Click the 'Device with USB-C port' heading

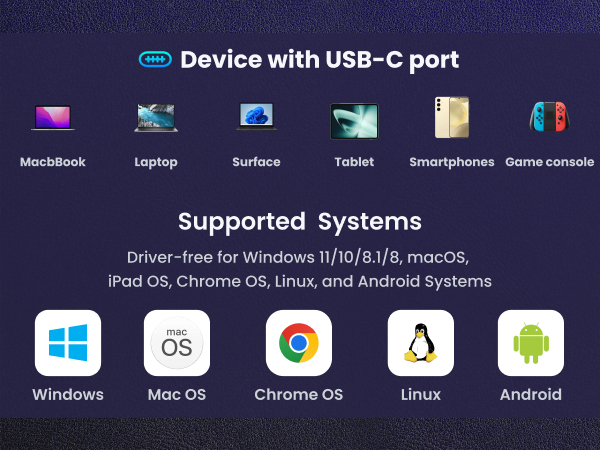click(x=320, y=60)
